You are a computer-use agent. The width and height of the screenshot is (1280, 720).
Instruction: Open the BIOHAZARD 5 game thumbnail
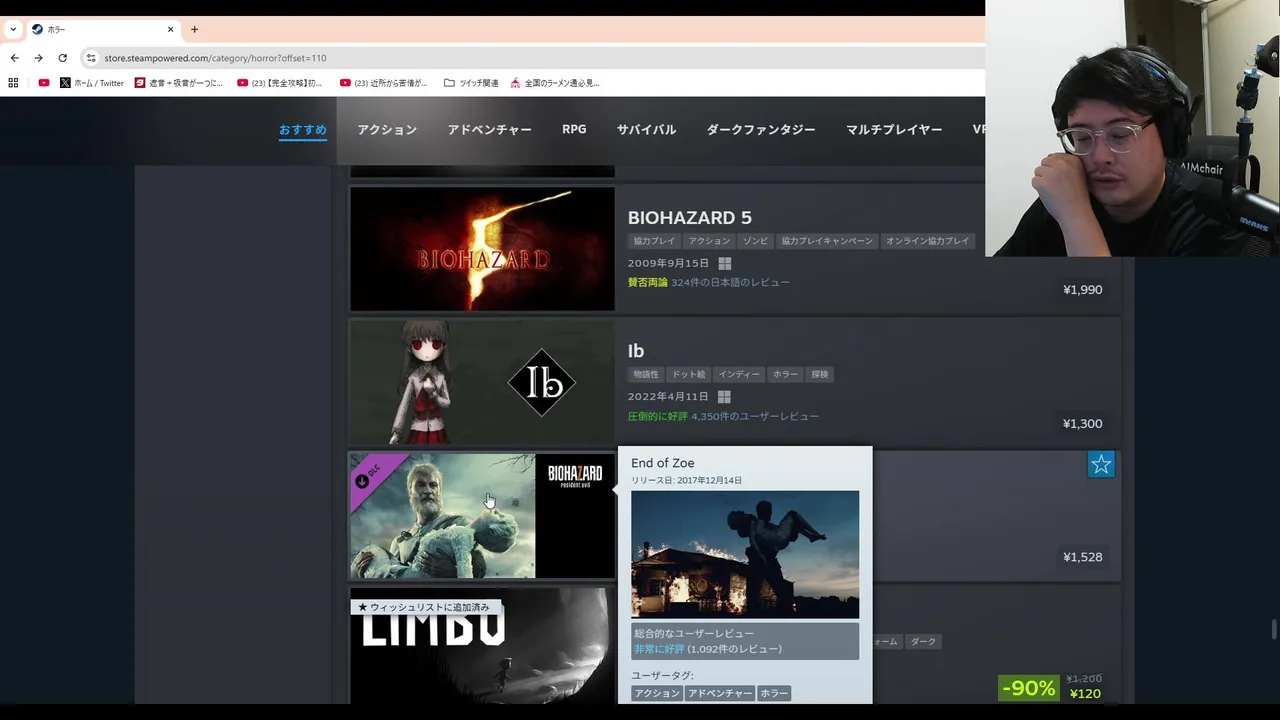point(482,249)
